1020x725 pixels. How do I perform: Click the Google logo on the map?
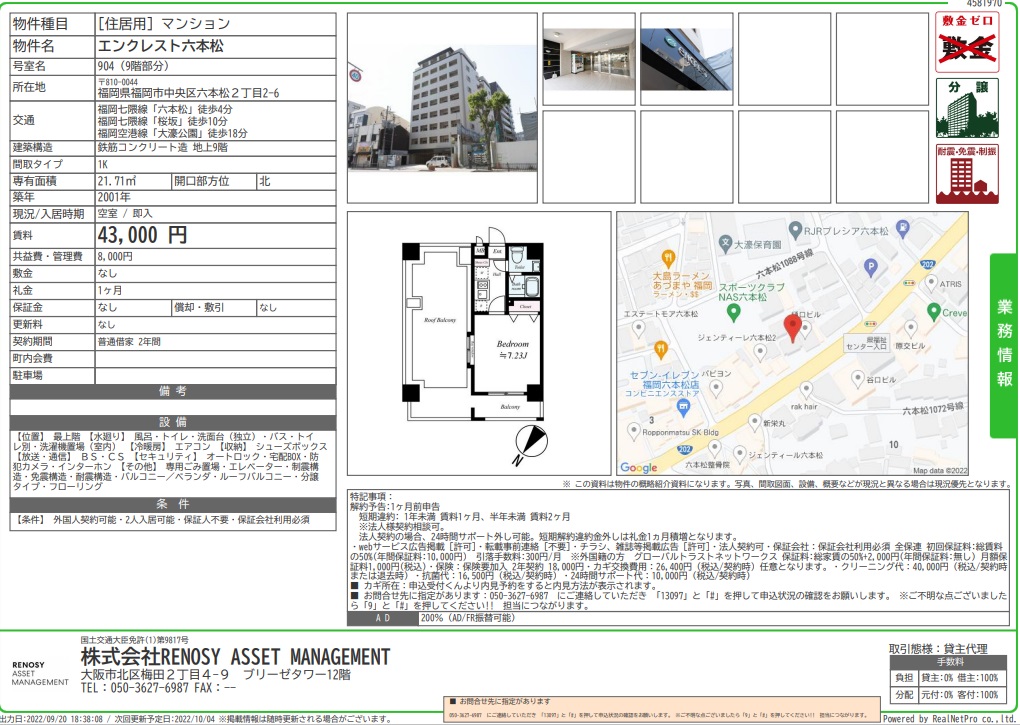click(638, 467)
